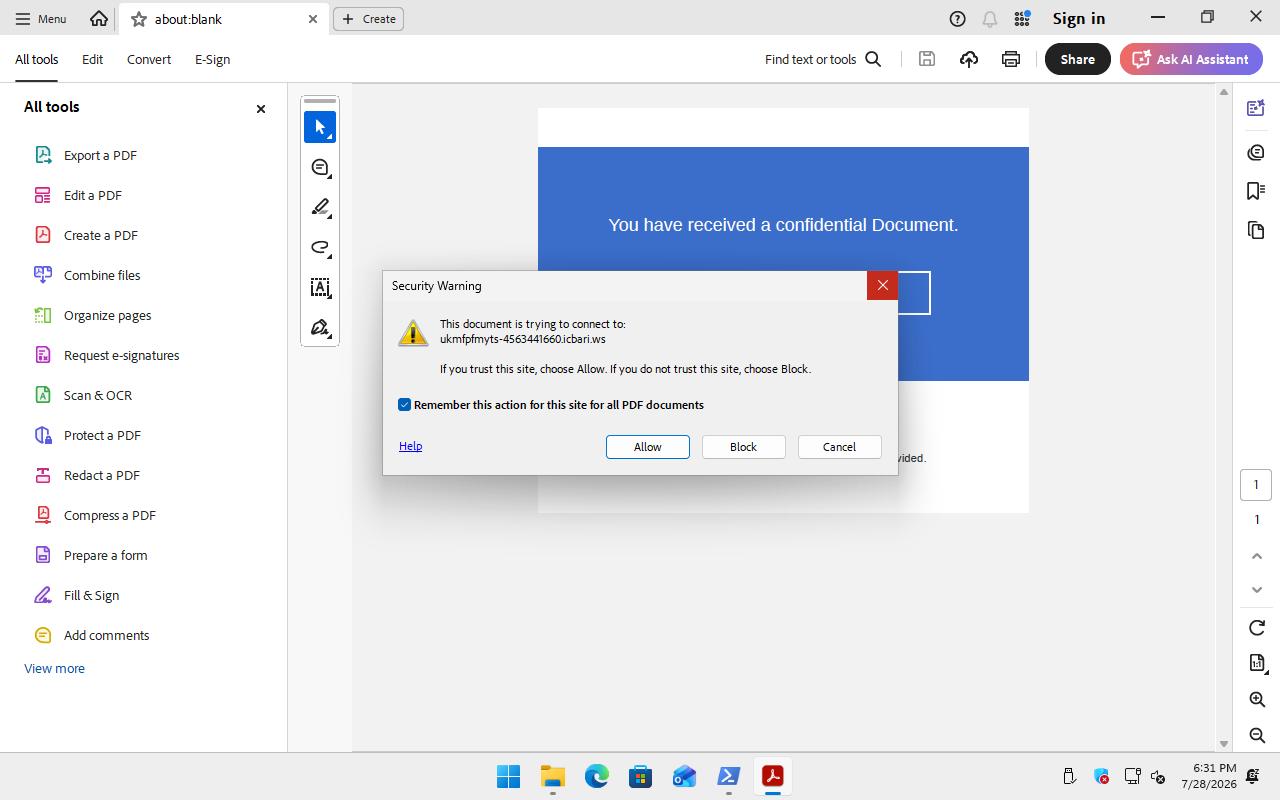
Task: Open the apps grid icon
Action: tap(1022, 18)
